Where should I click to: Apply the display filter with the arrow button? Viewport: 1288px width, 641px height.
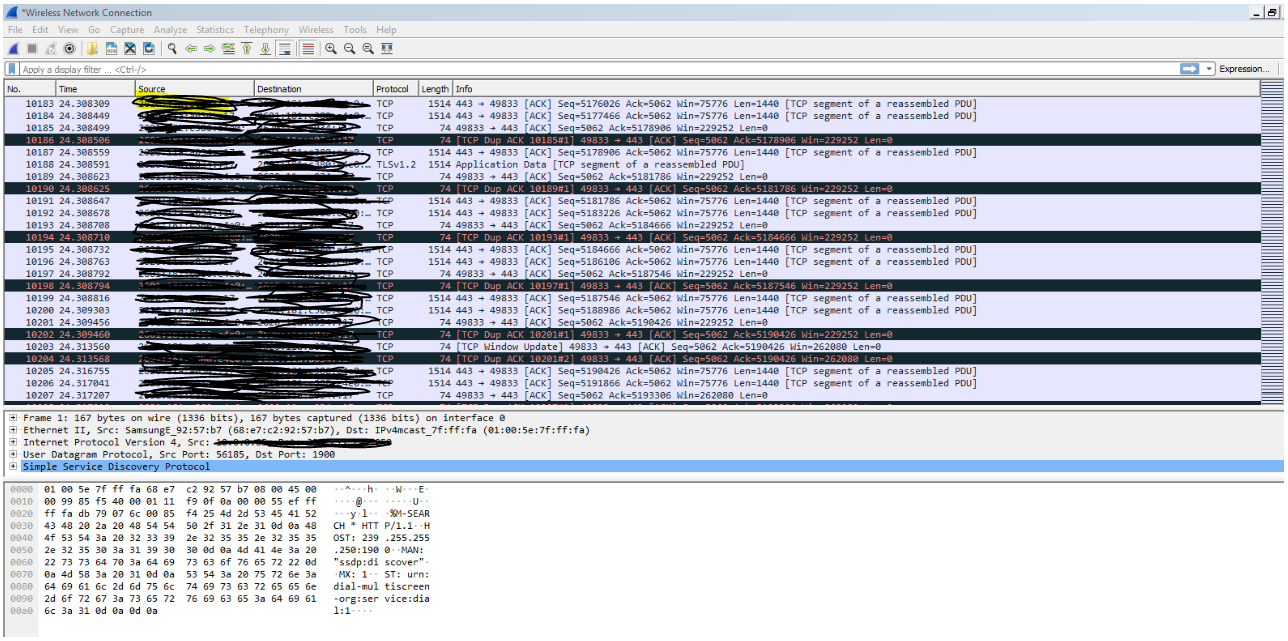(1189, 69)
